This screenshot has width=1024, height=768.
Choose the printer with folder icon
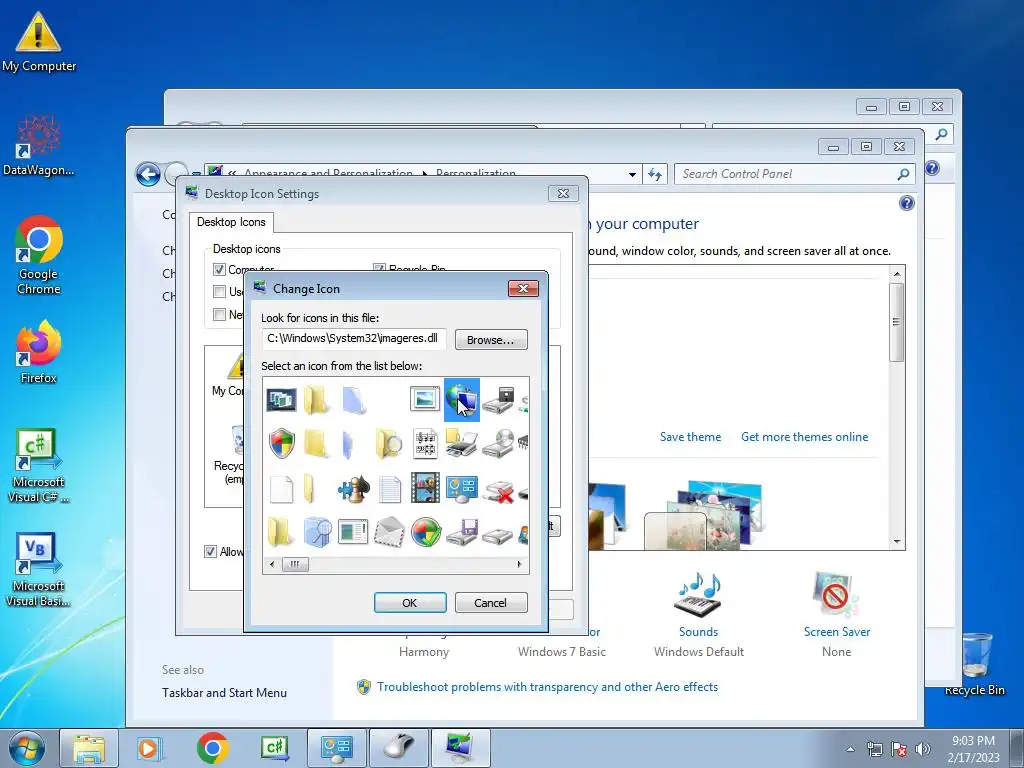(x=462, y=443)
